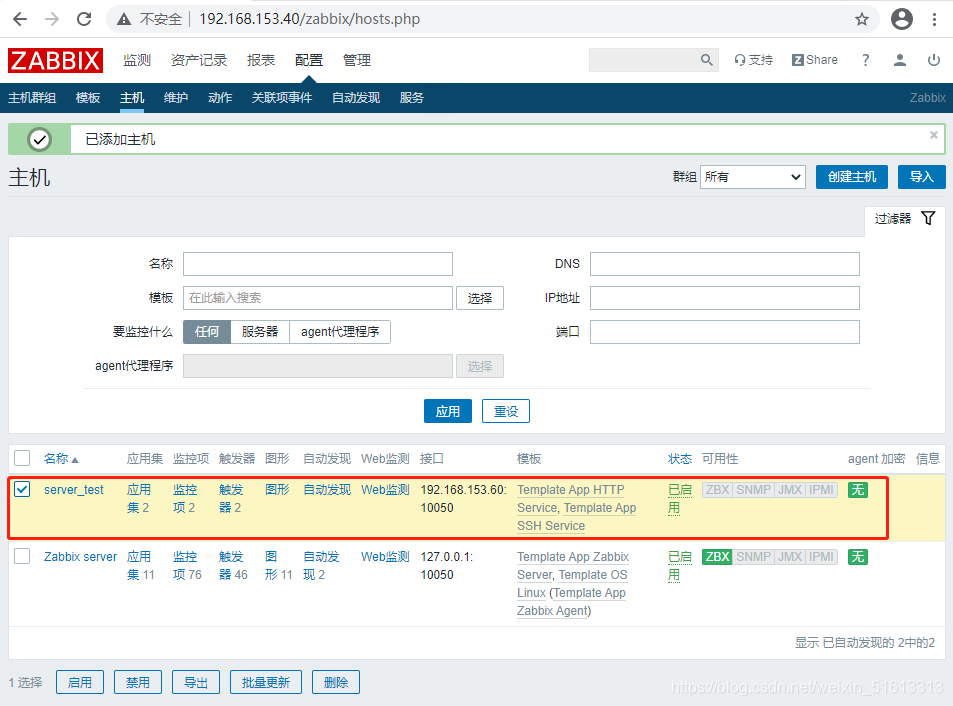The height and width of the screenshot is (706, 953).
Task: Click 选择 button next to 模板 field
Action: click(x=480, y=298)
